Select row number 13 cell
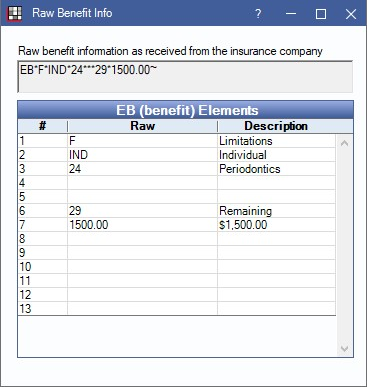This screenshot has width=367, height=387. [x=43, y=309]
